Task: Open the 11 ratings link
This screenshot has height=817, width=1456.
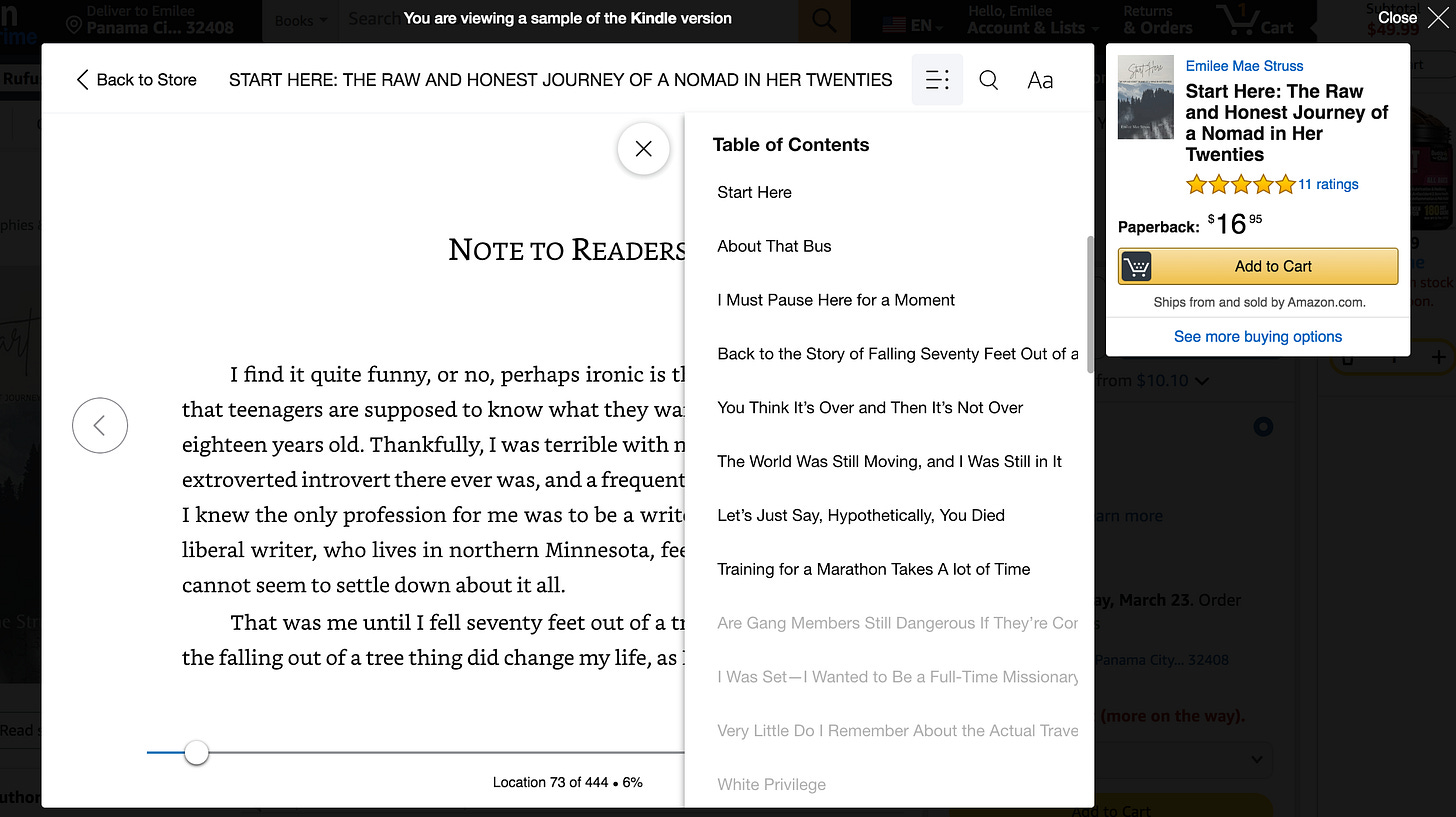Action: [x=1328, y=184]
